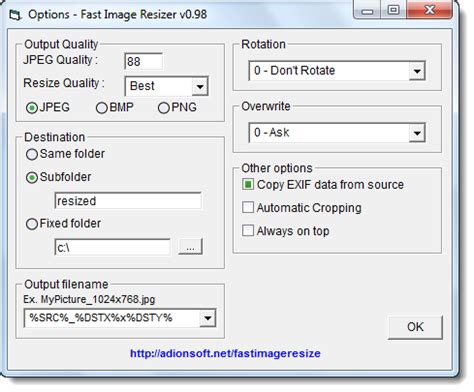Click the Fast Image Resizer title bar icon
The height and width of the screenshot is (392, 474).
(x=15, y=15)
